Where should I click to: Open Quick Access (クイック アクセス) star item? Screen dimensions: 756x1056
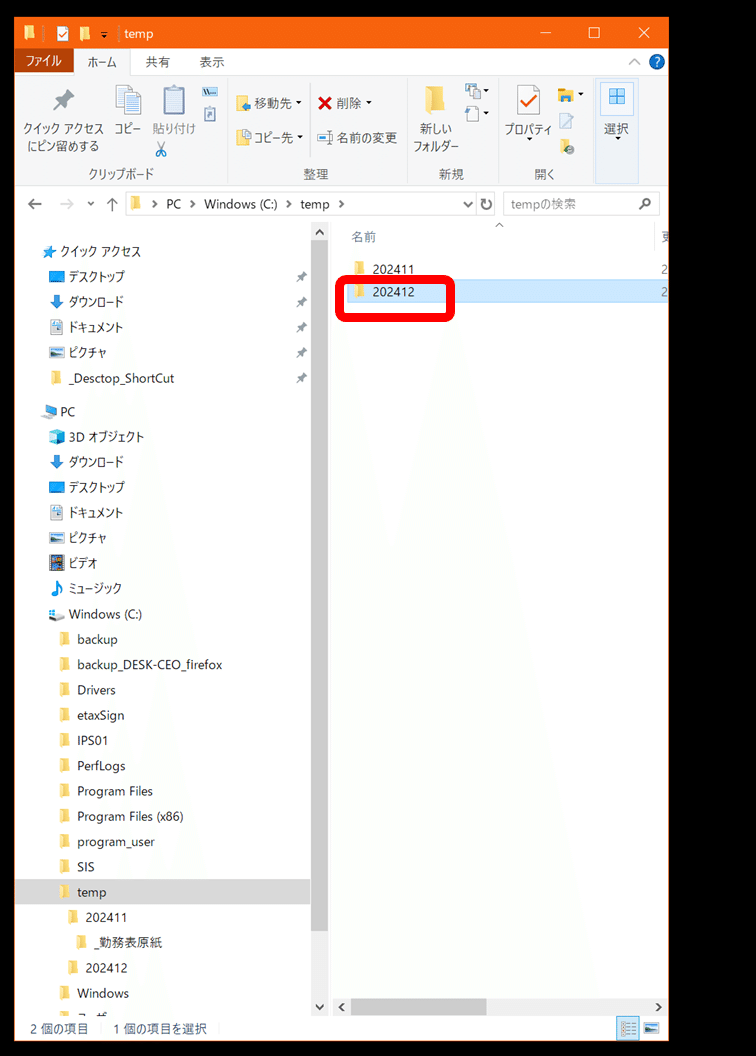92,252
